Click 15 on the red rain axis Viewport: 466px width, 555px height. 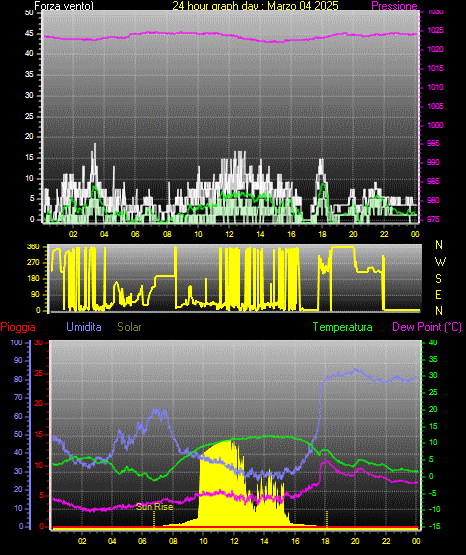tap(39, 435)
